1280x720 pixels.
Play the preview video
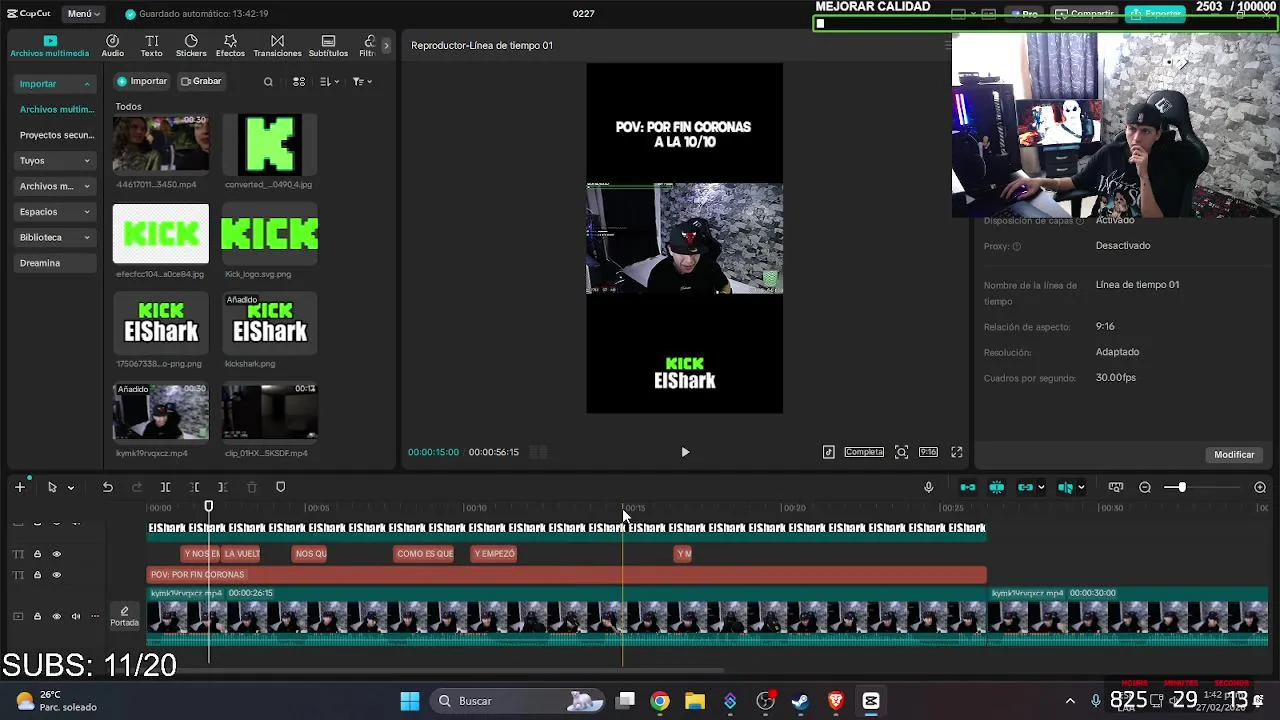[x=685, y=452]
